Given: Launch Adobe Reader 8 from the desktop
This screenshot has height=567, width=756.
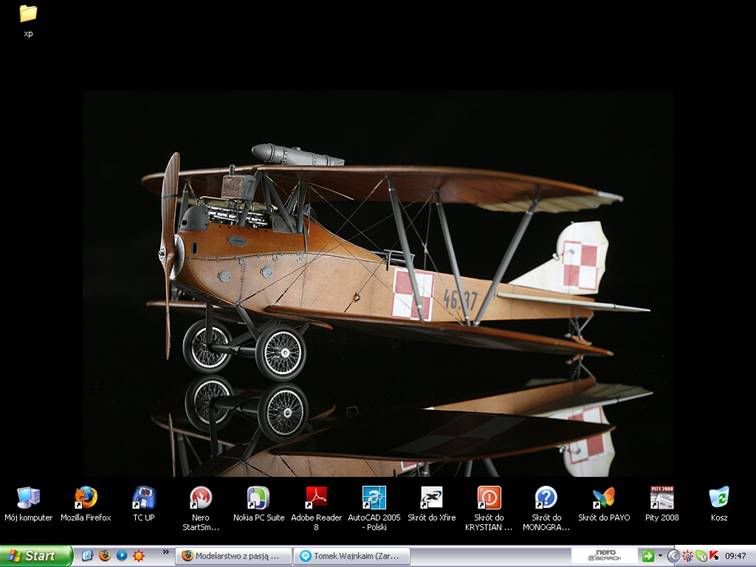Looking at the screenshot, I should coord(316,497).
